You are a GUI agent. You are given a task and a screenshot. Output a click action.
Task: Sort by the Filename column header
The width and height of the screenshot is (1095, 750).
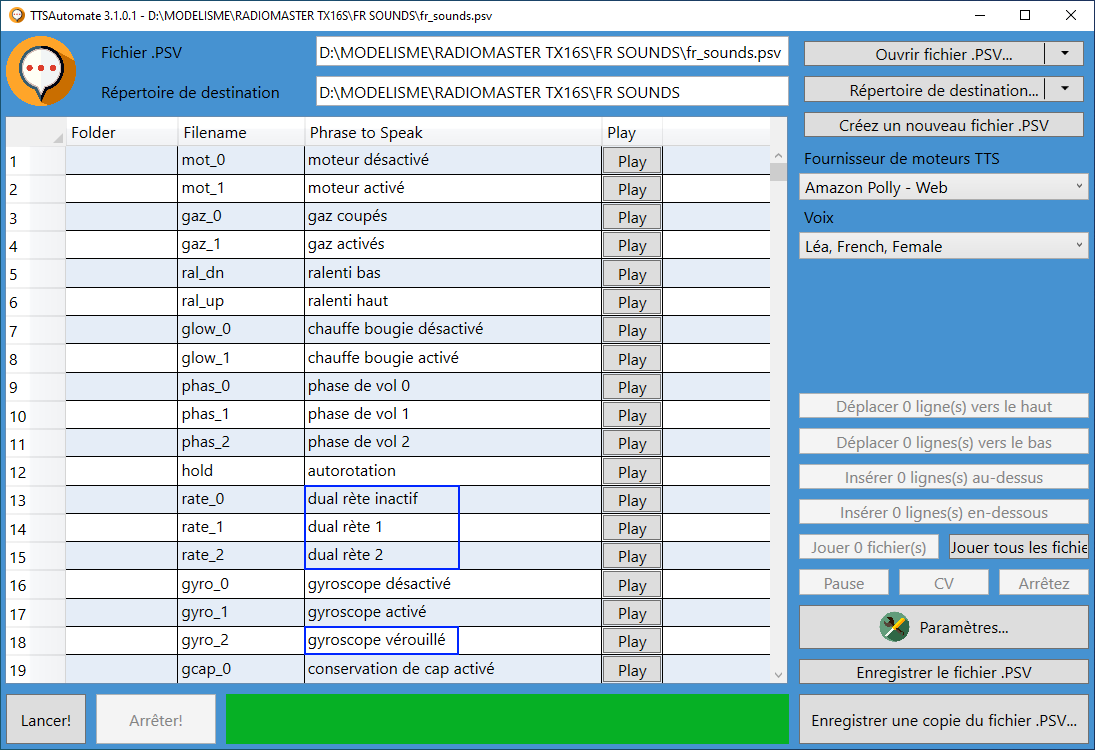(x=241, y=133)
